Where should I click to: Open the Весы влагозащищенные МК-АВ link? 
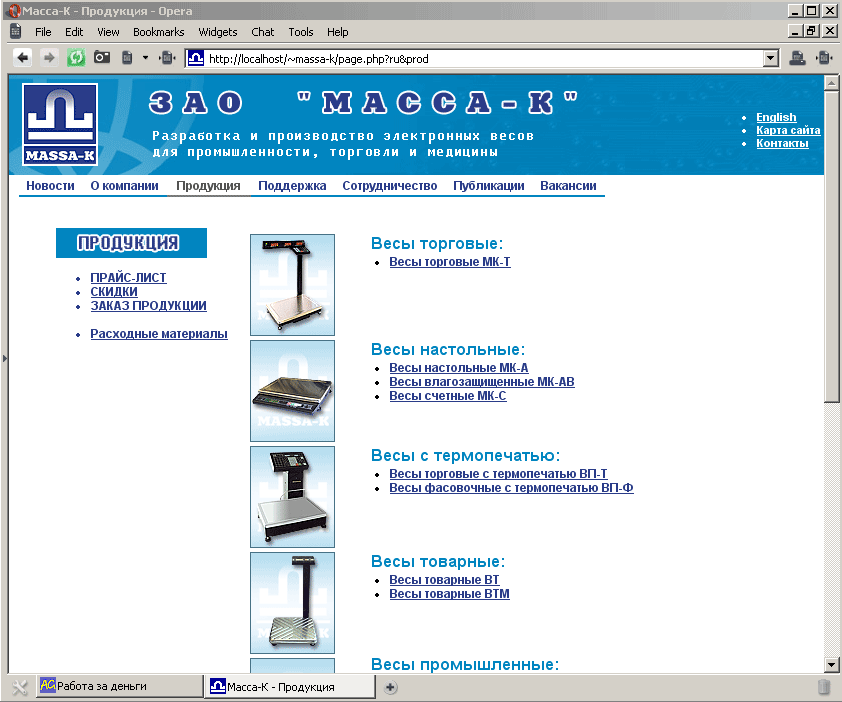click(482, 382)
